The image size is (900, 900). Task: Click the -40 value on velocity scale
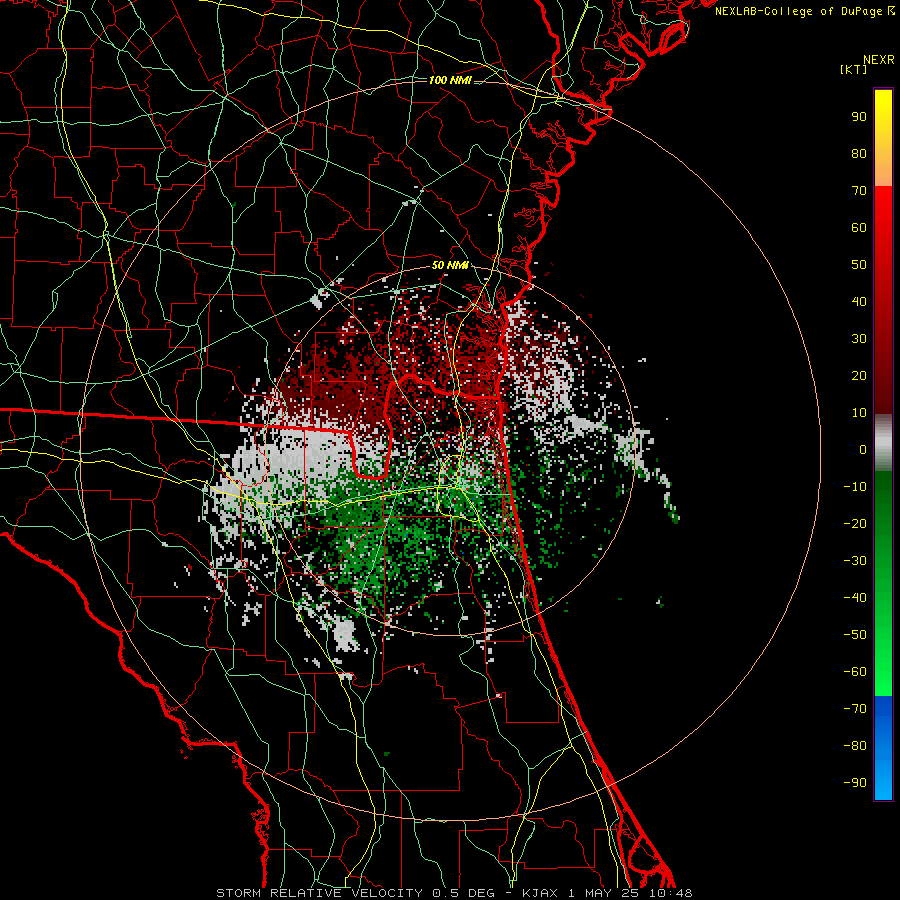(855, 598)
